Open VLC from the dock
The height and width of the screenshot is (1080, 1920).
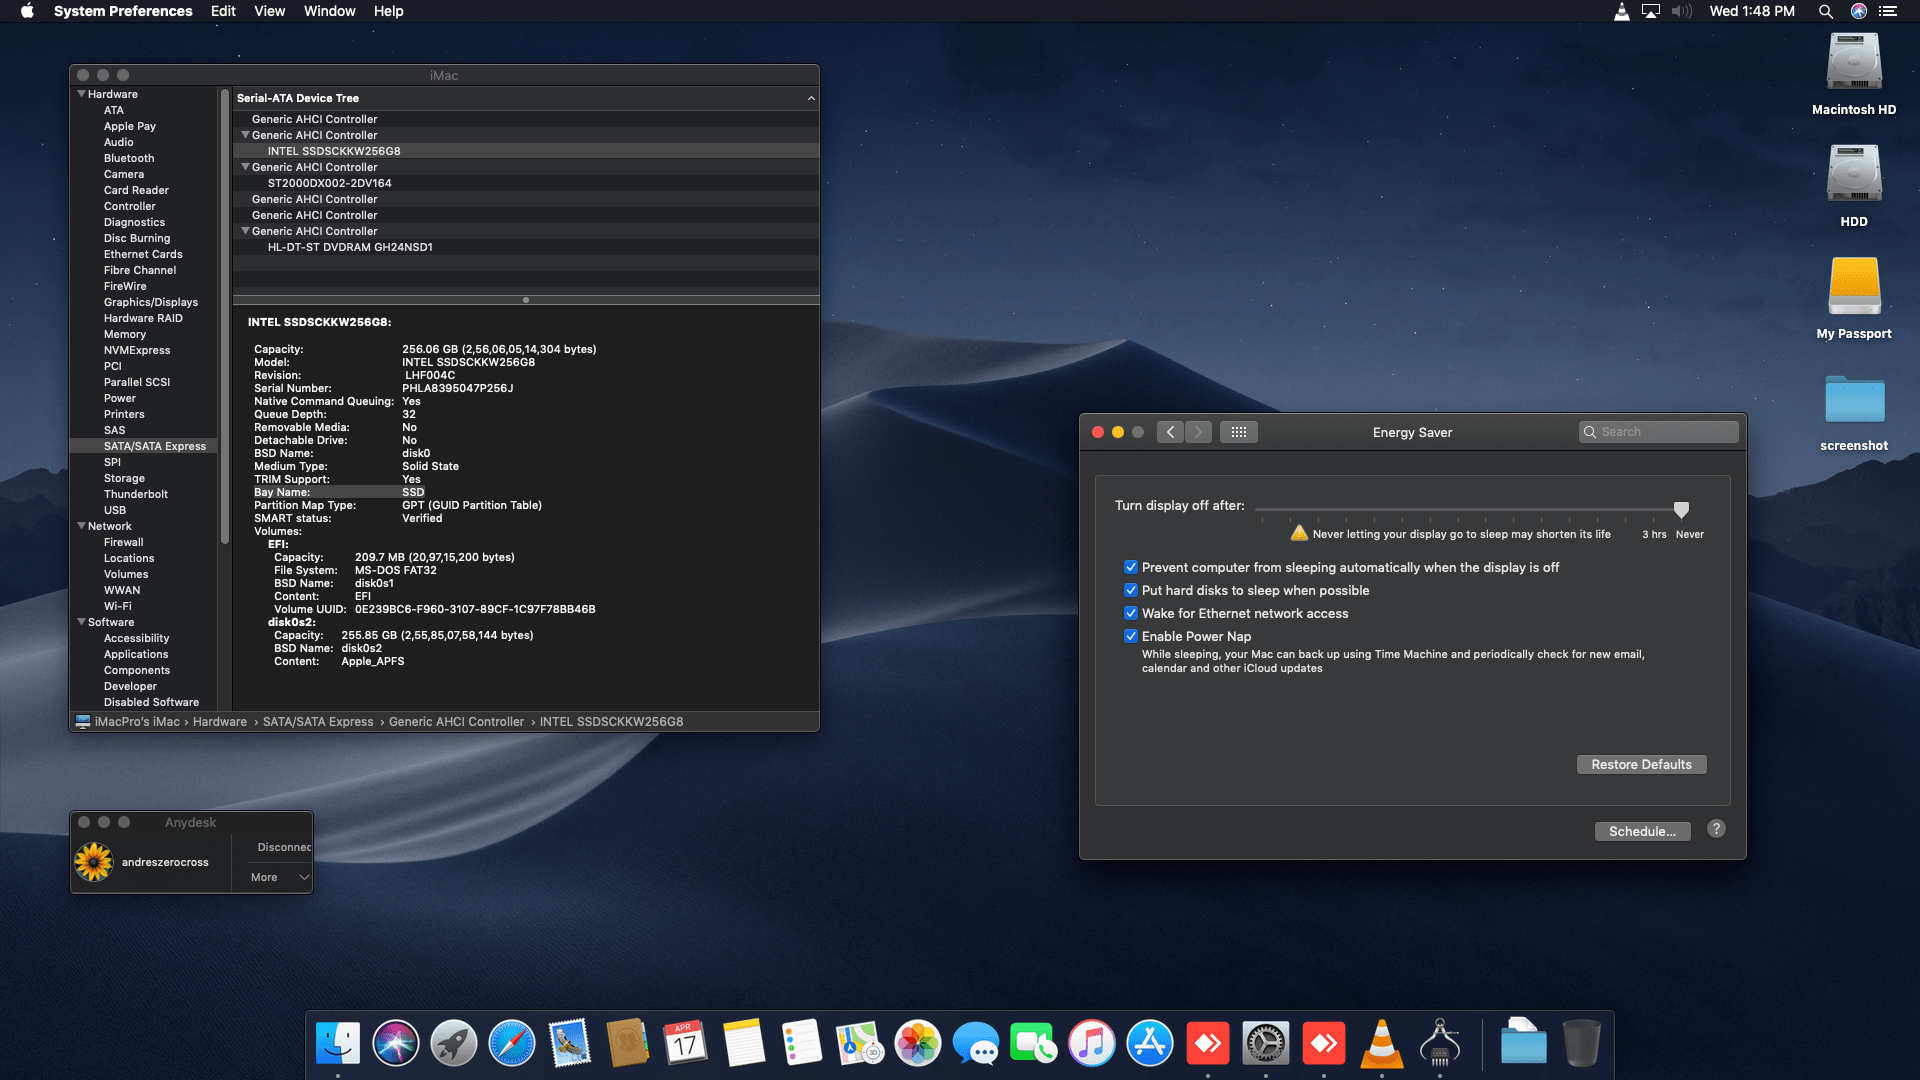[1381, 1044]
